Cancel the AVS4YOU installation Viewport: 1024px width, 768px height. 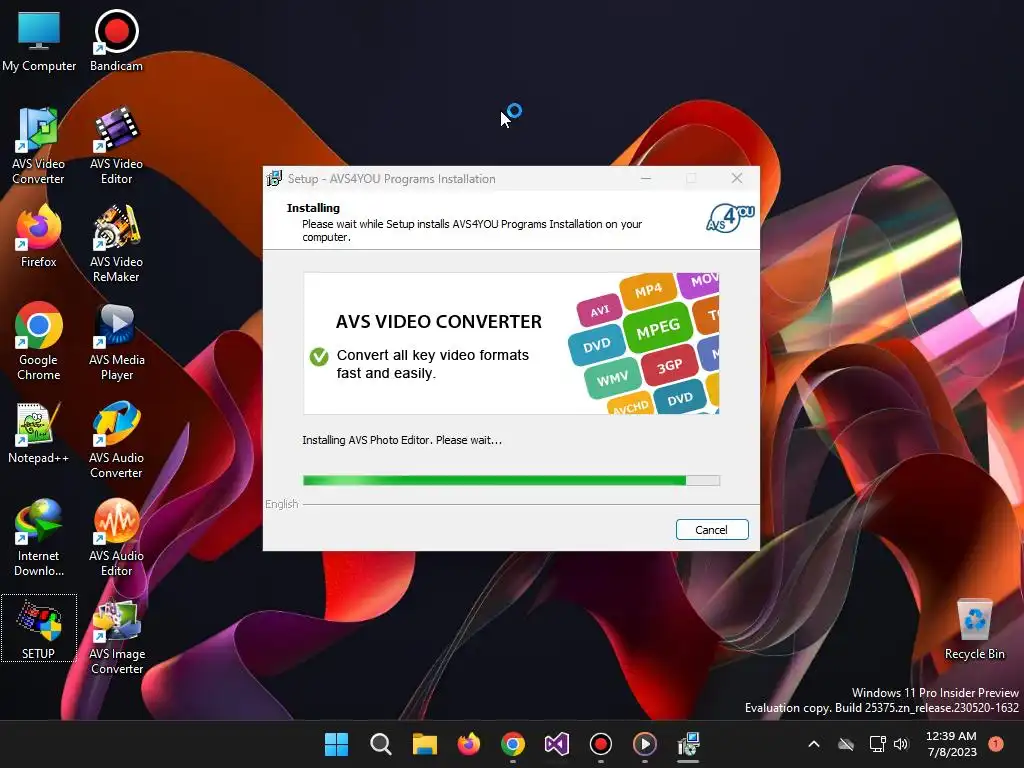(x=712, y=530)
